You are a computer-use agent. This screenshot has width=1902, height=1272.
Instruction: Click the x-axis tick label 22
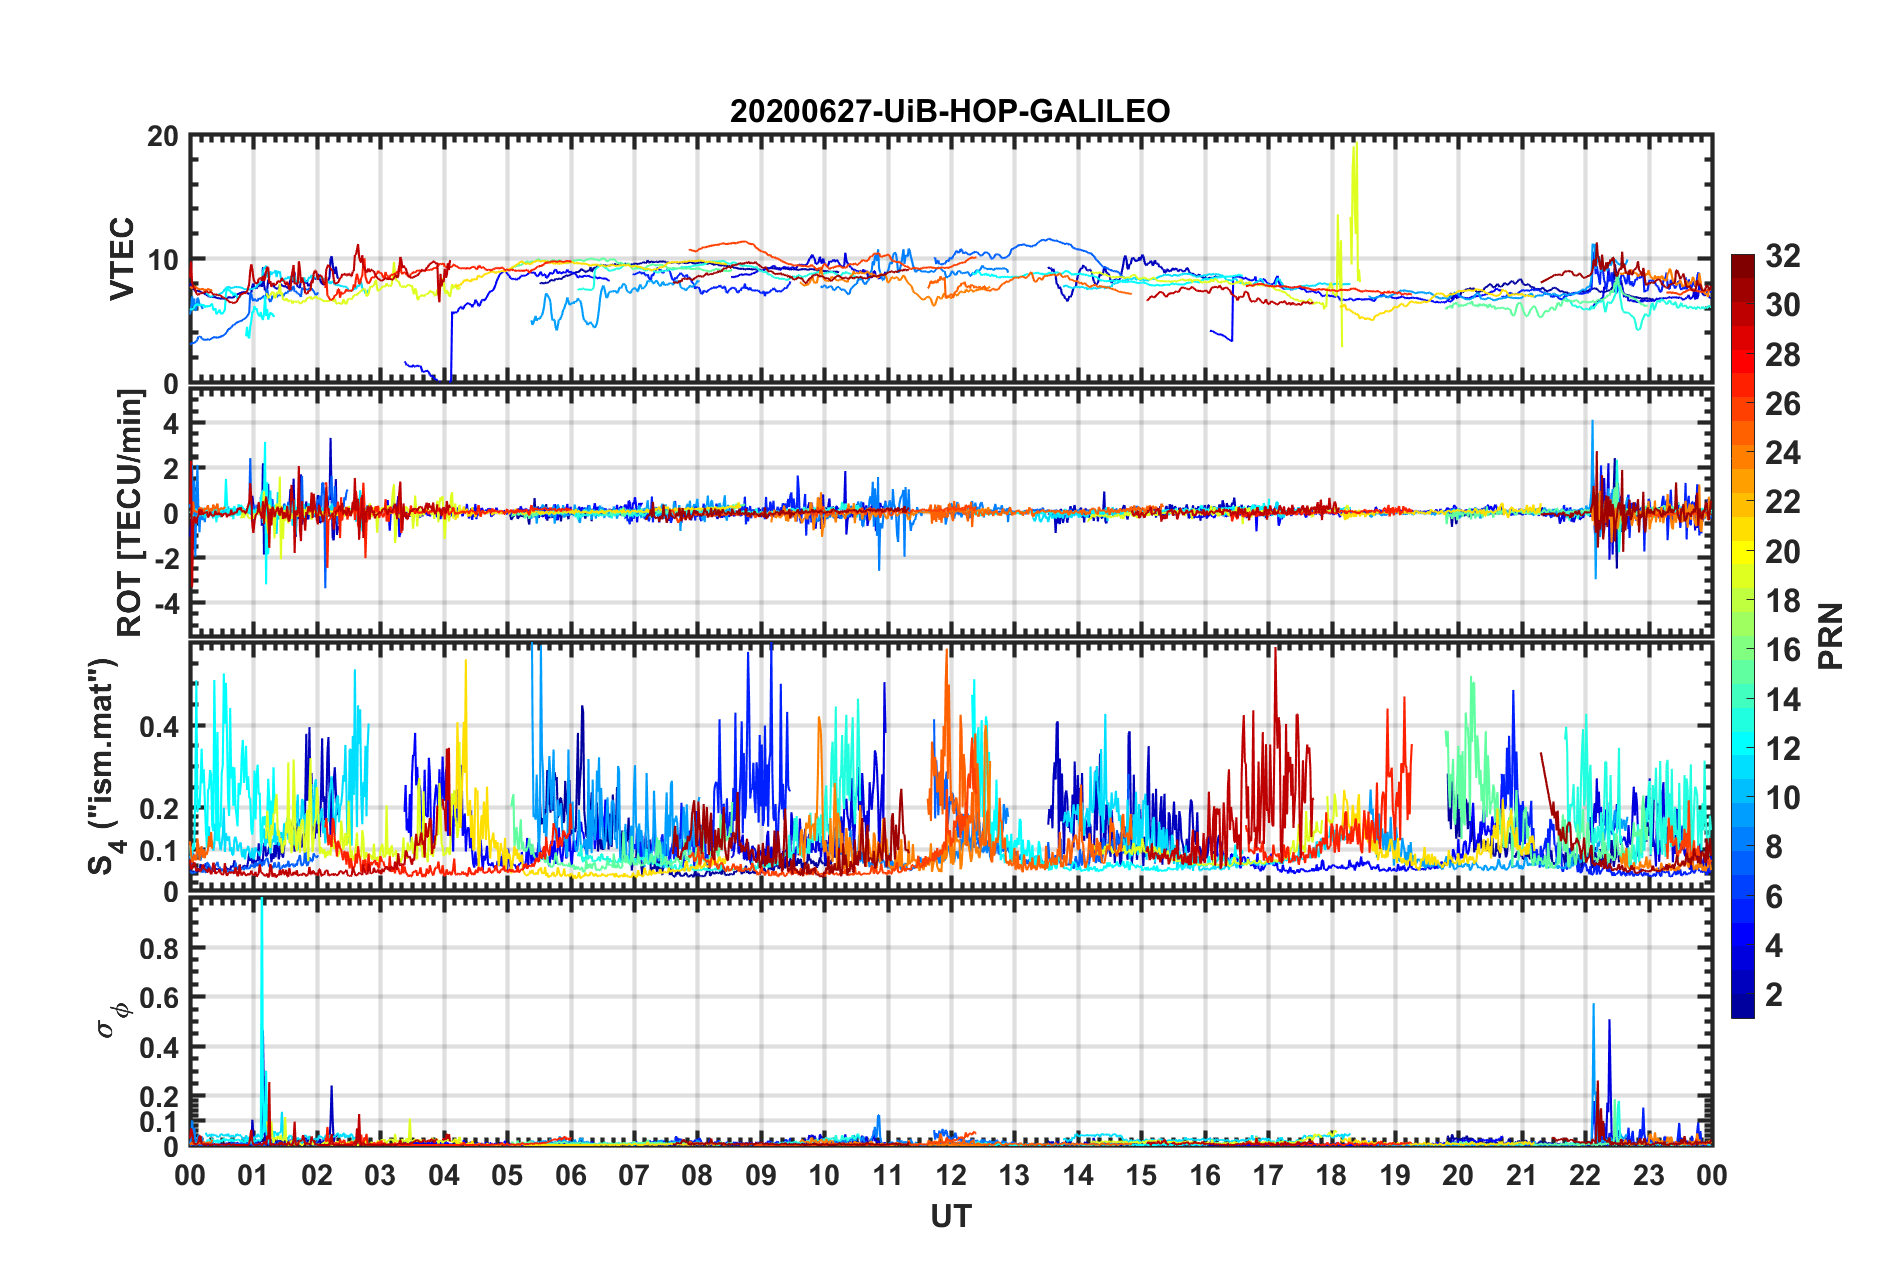point(1585,1175)
